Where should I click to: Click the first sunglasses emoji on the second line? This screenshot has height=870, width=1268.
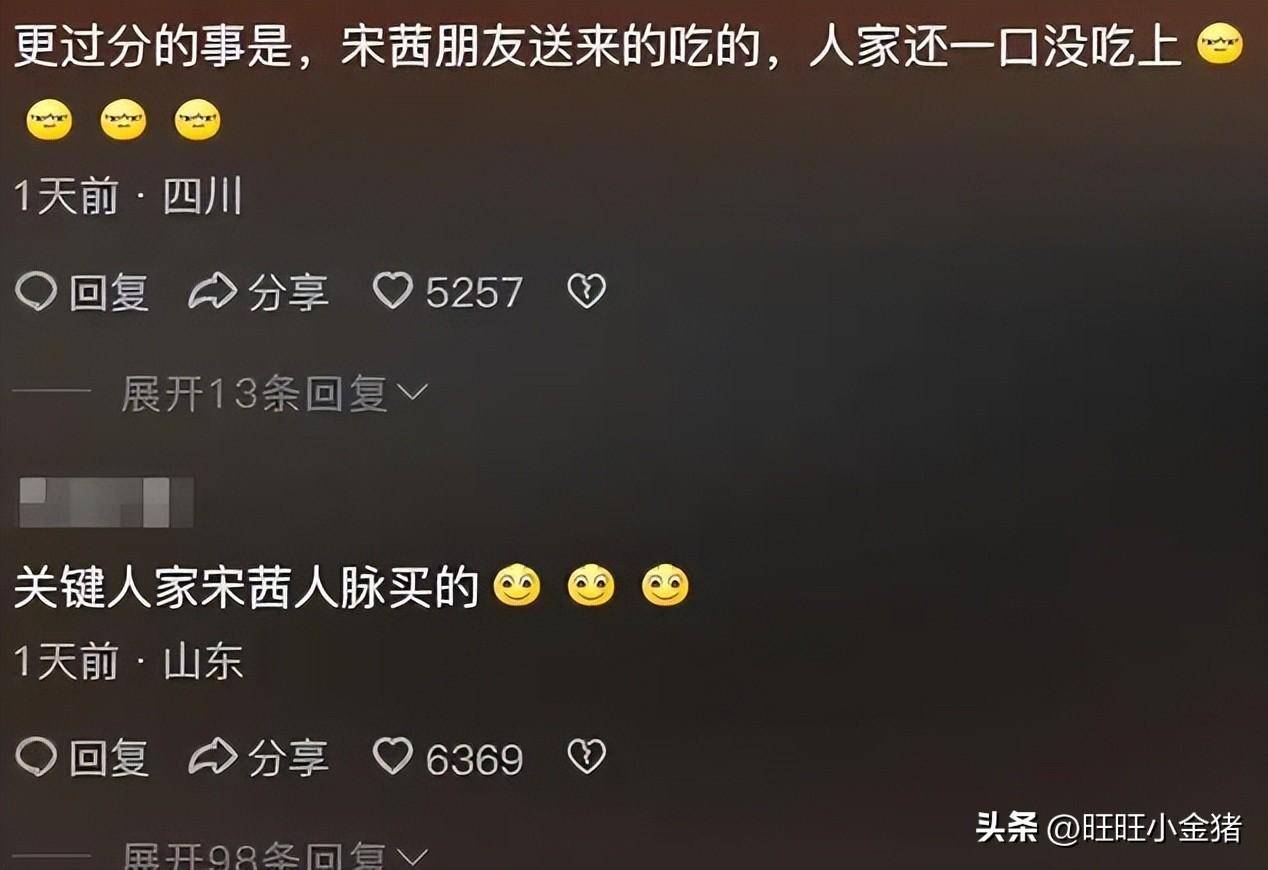(x=49, y=122)
